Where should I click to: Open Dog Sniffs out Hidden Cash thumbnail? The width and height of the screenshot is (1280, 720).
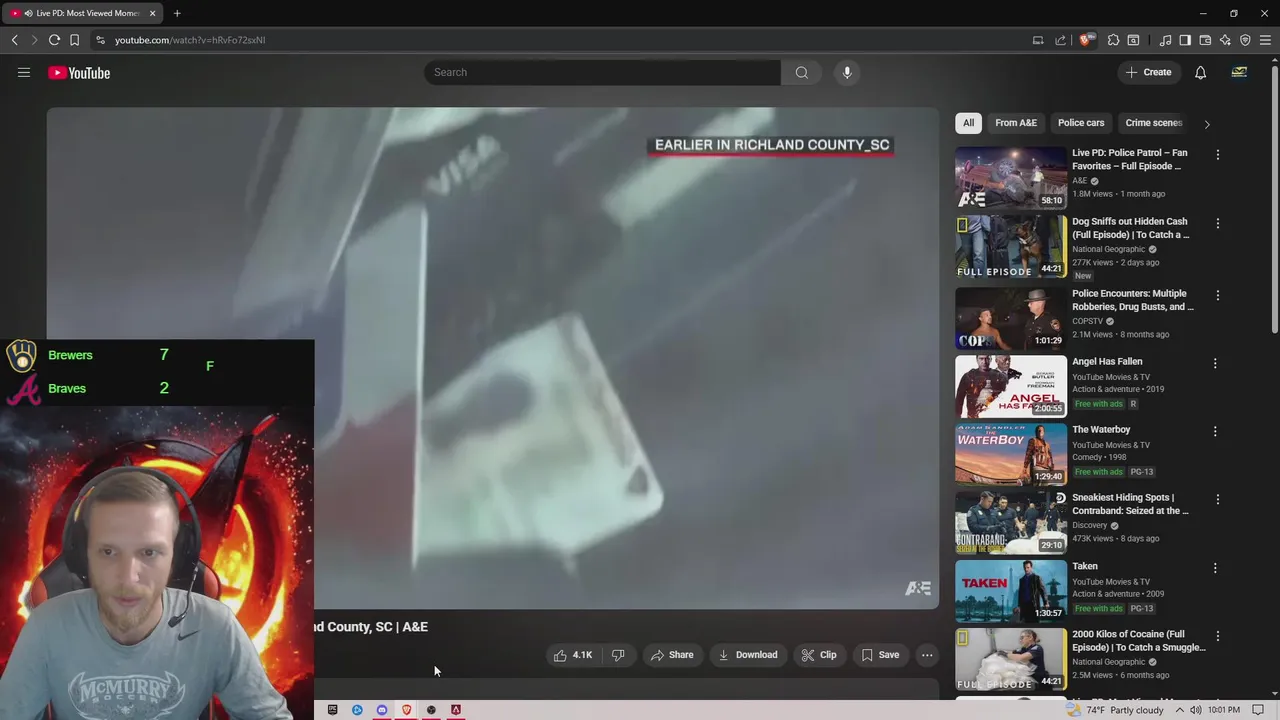[1011, 247]
